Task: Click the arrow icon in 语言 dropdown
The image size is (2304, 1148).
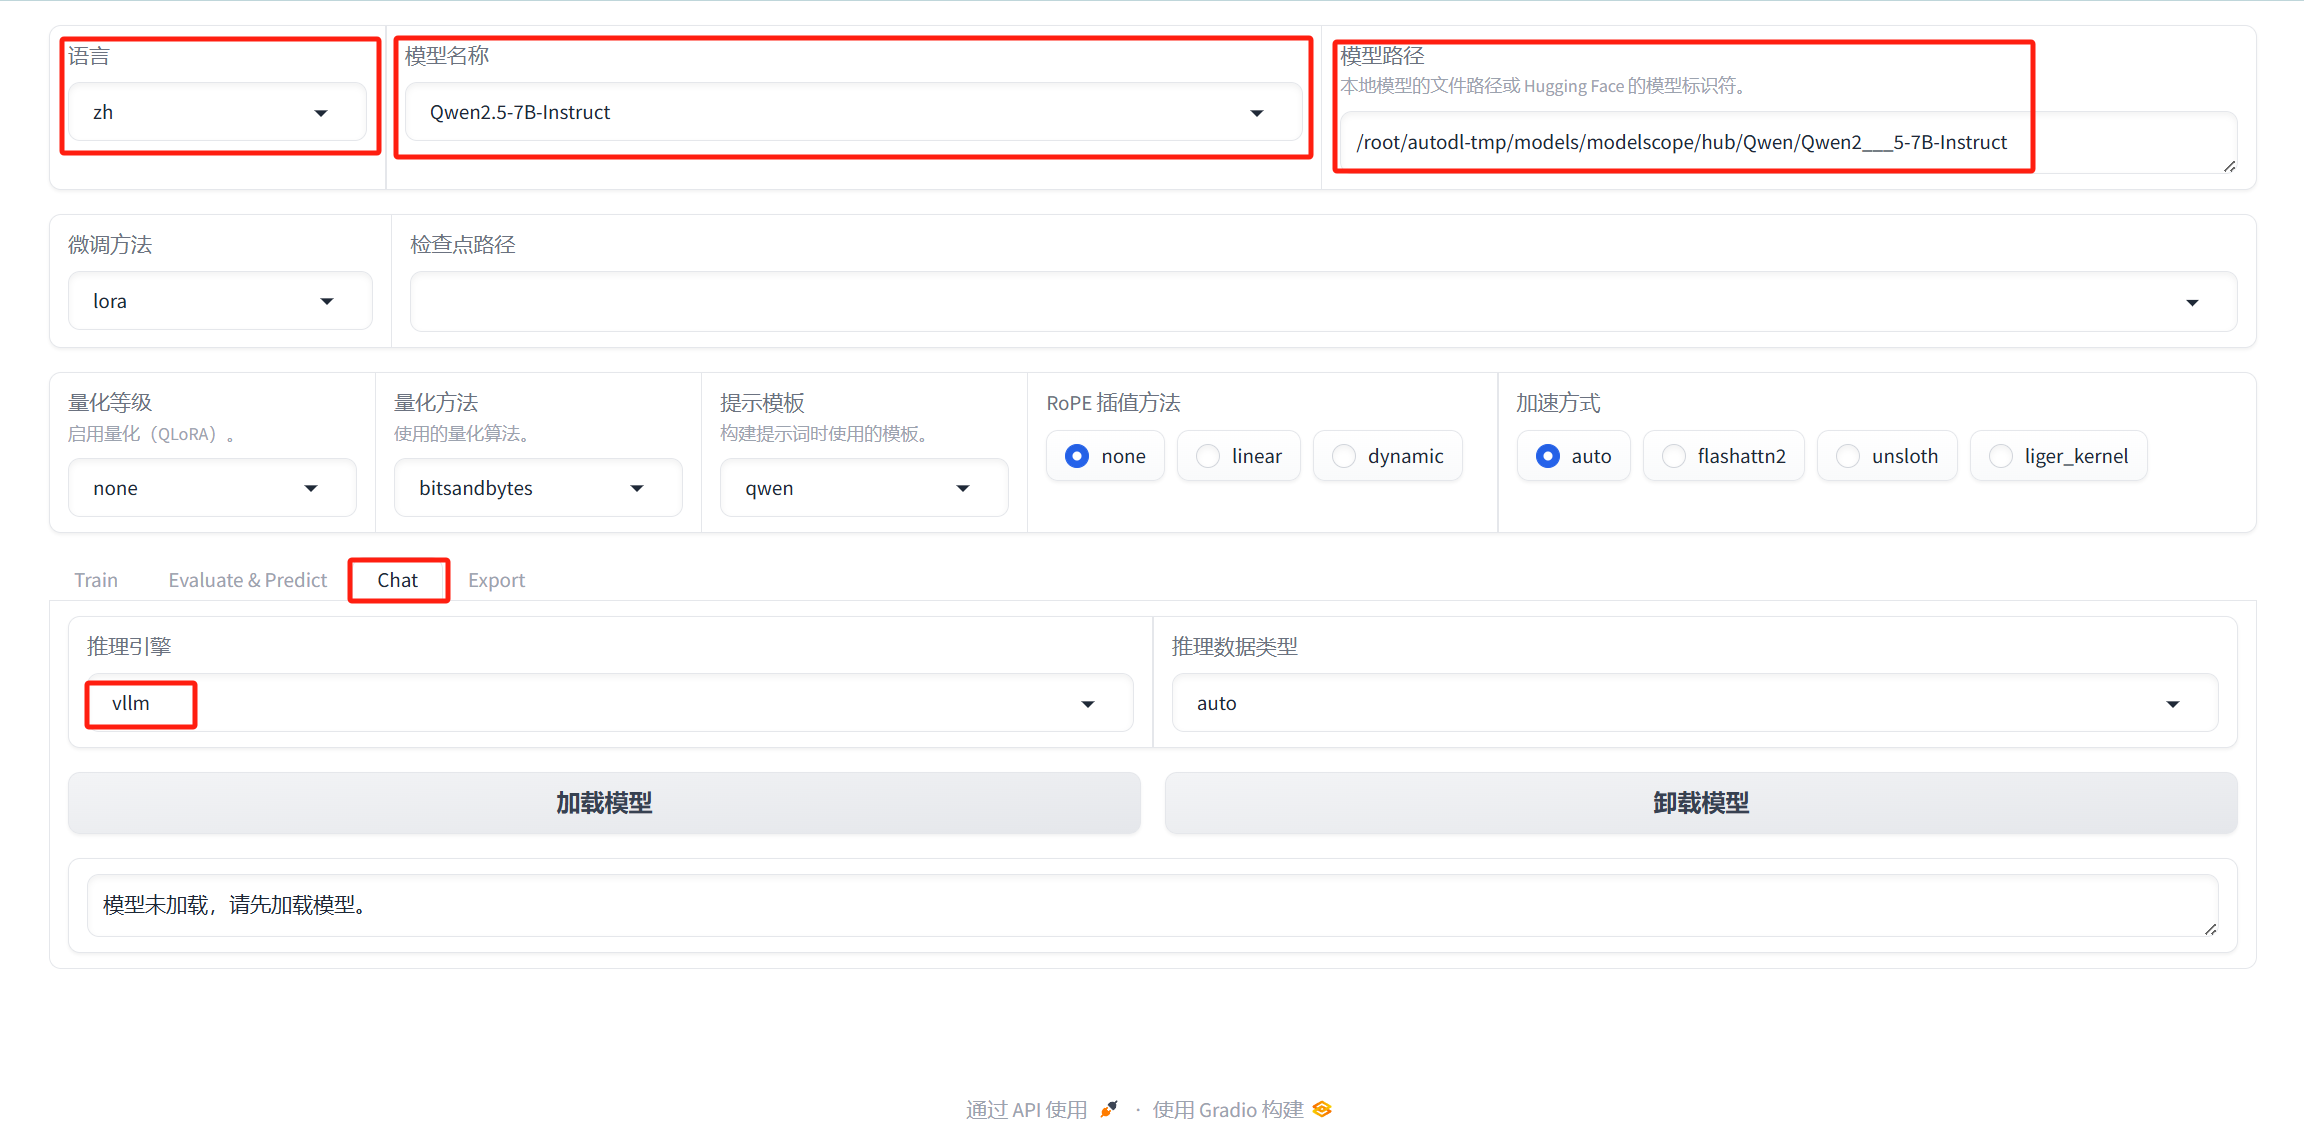Action: pyautogui.click(x=321, y=113)
